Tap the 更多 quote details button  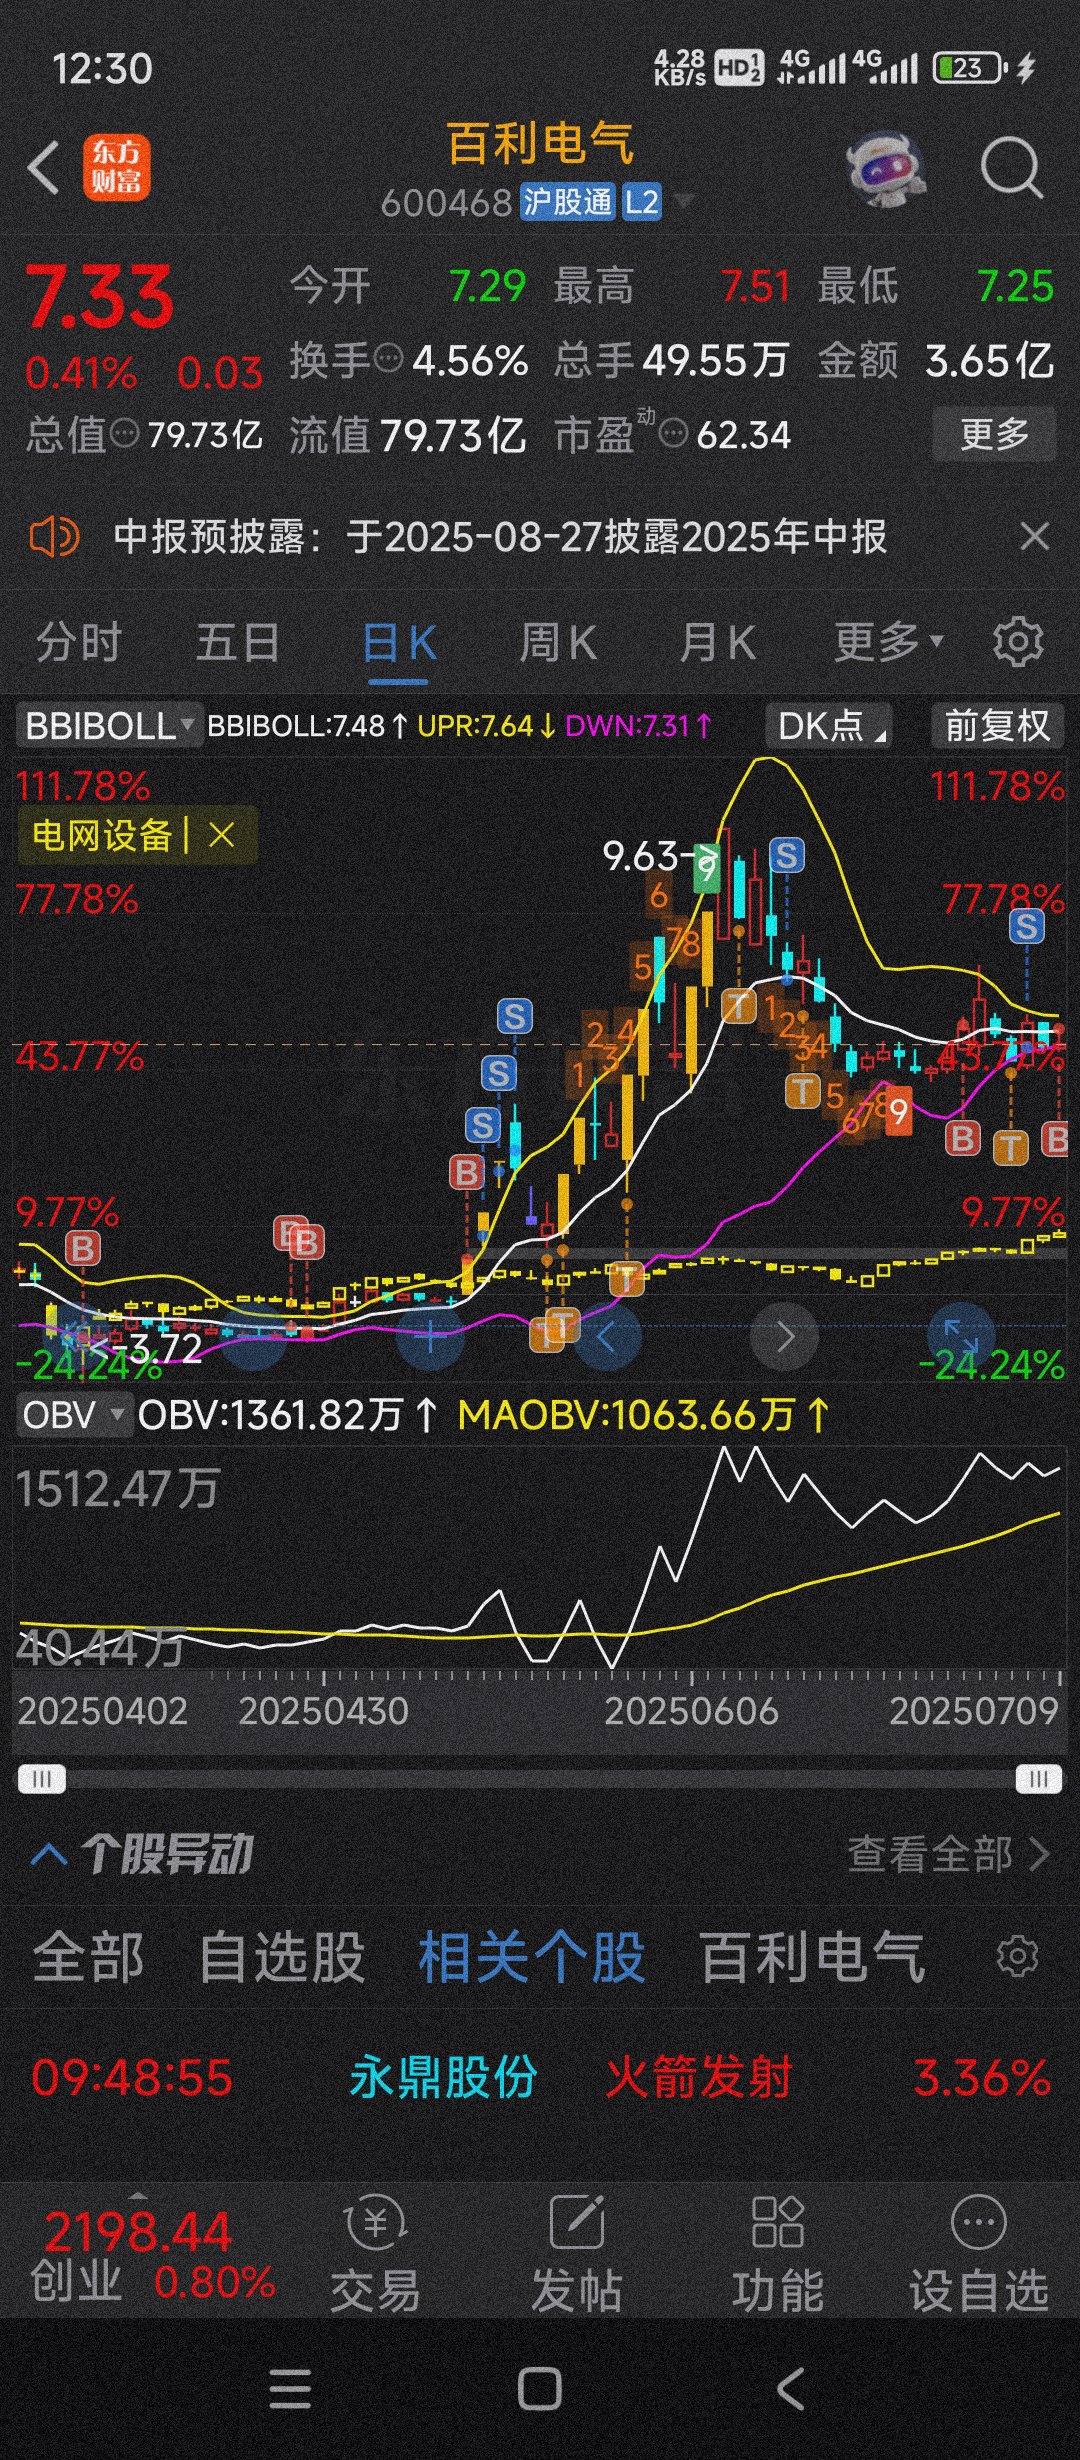994,434
